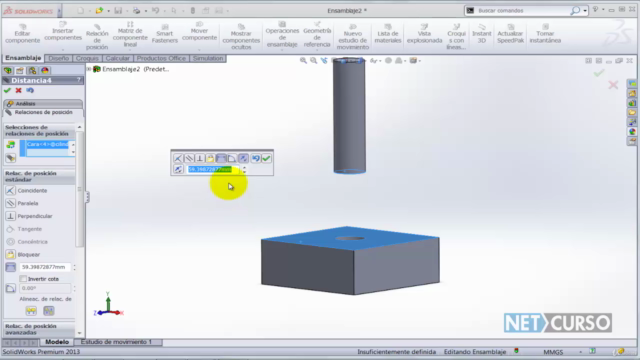Open Relación de posición tool
This screenshot has width=640, height=360.
(x=97, y=37)
